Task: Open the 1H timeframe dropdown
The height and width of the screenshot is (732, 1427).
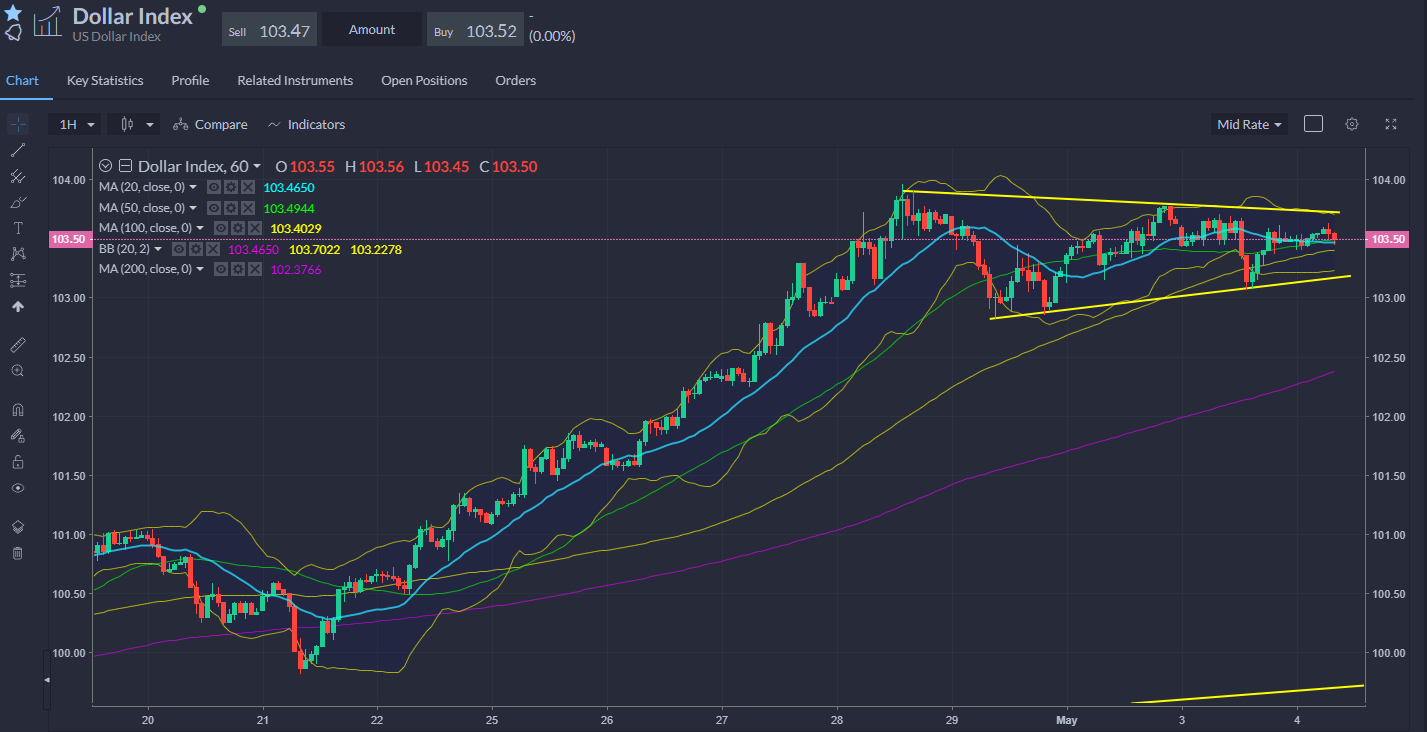Action: click(77, 124)
